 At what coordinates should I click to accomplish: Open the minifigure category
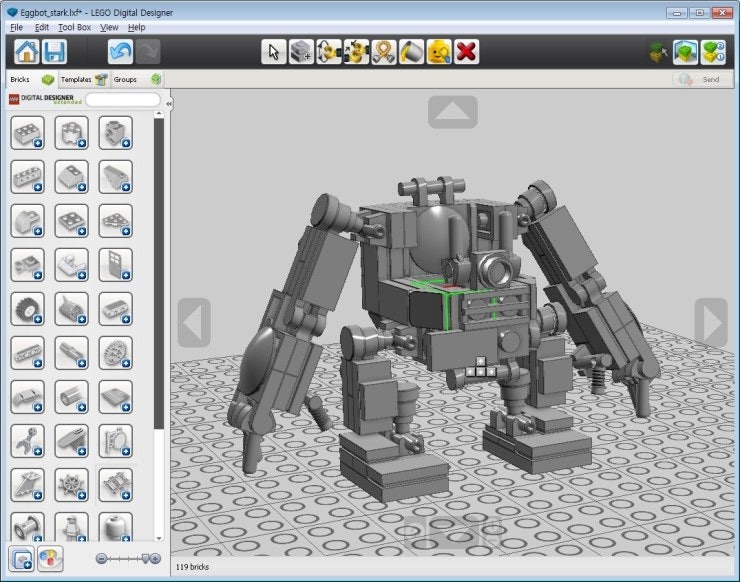coord(71,527)
